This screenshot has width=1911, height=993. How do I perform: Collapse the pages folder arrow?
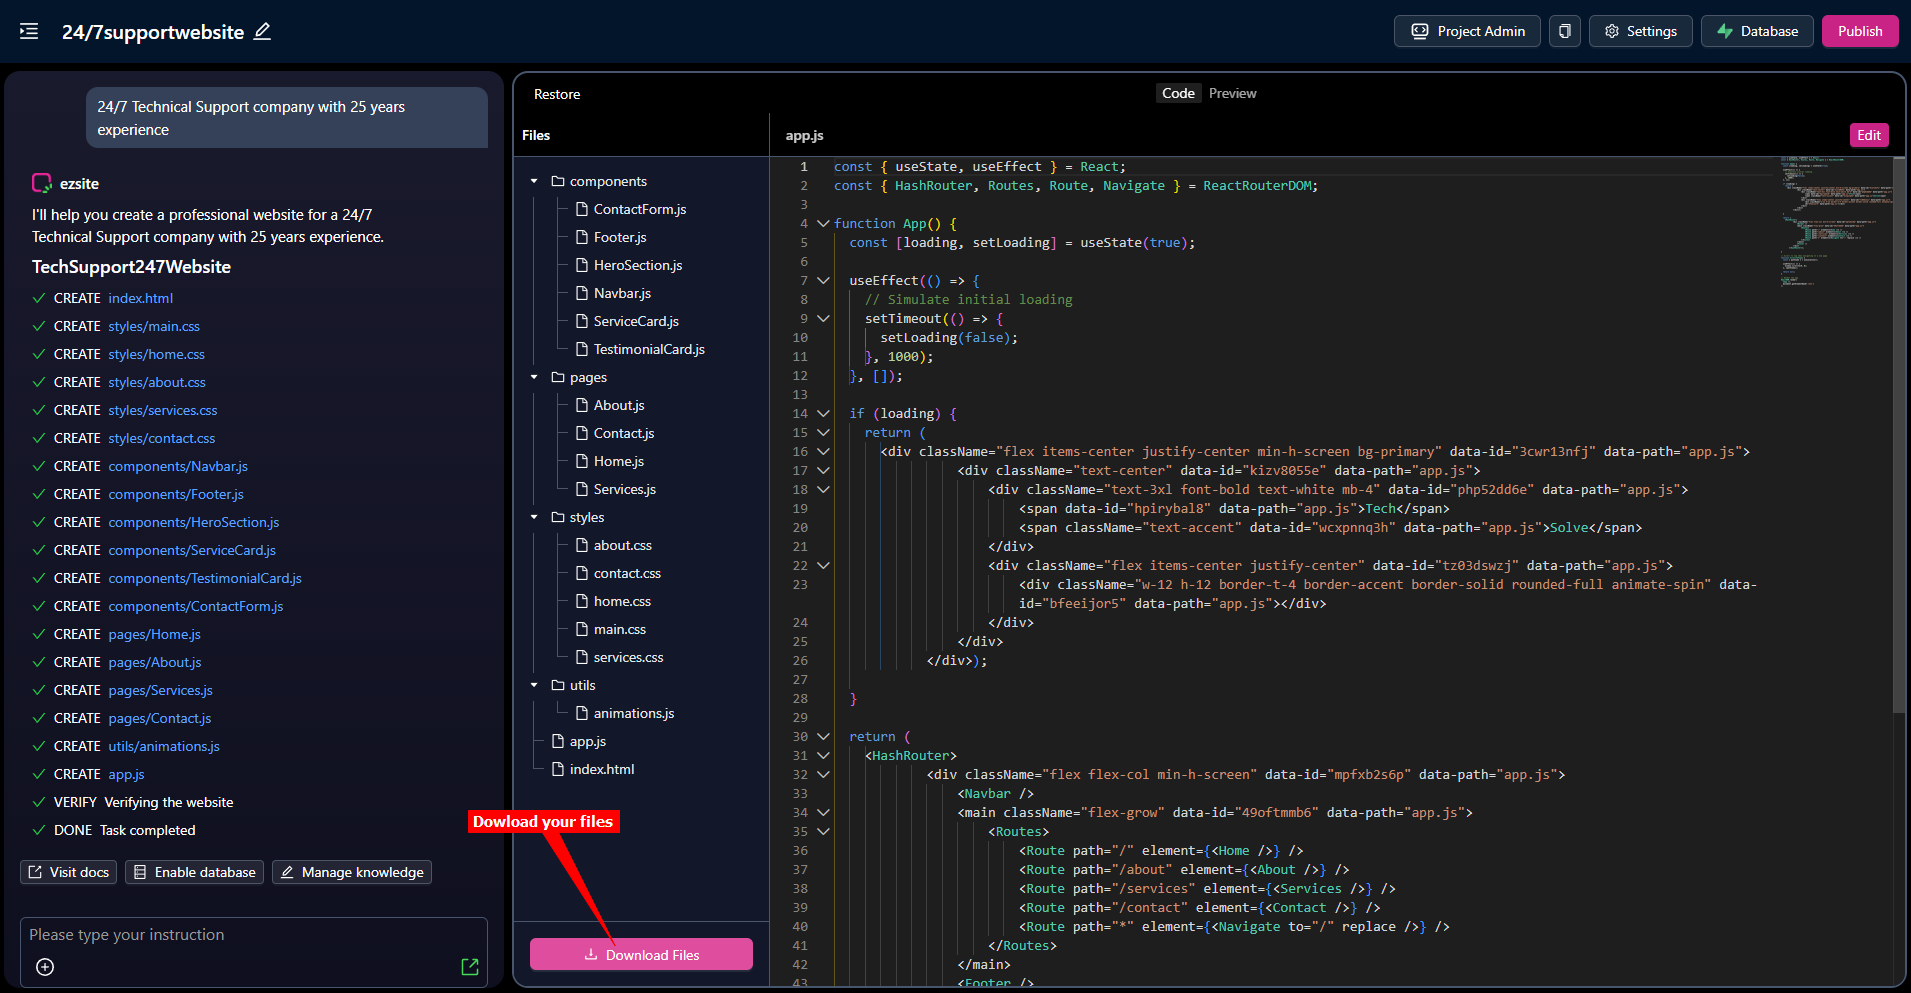(534, 377)
